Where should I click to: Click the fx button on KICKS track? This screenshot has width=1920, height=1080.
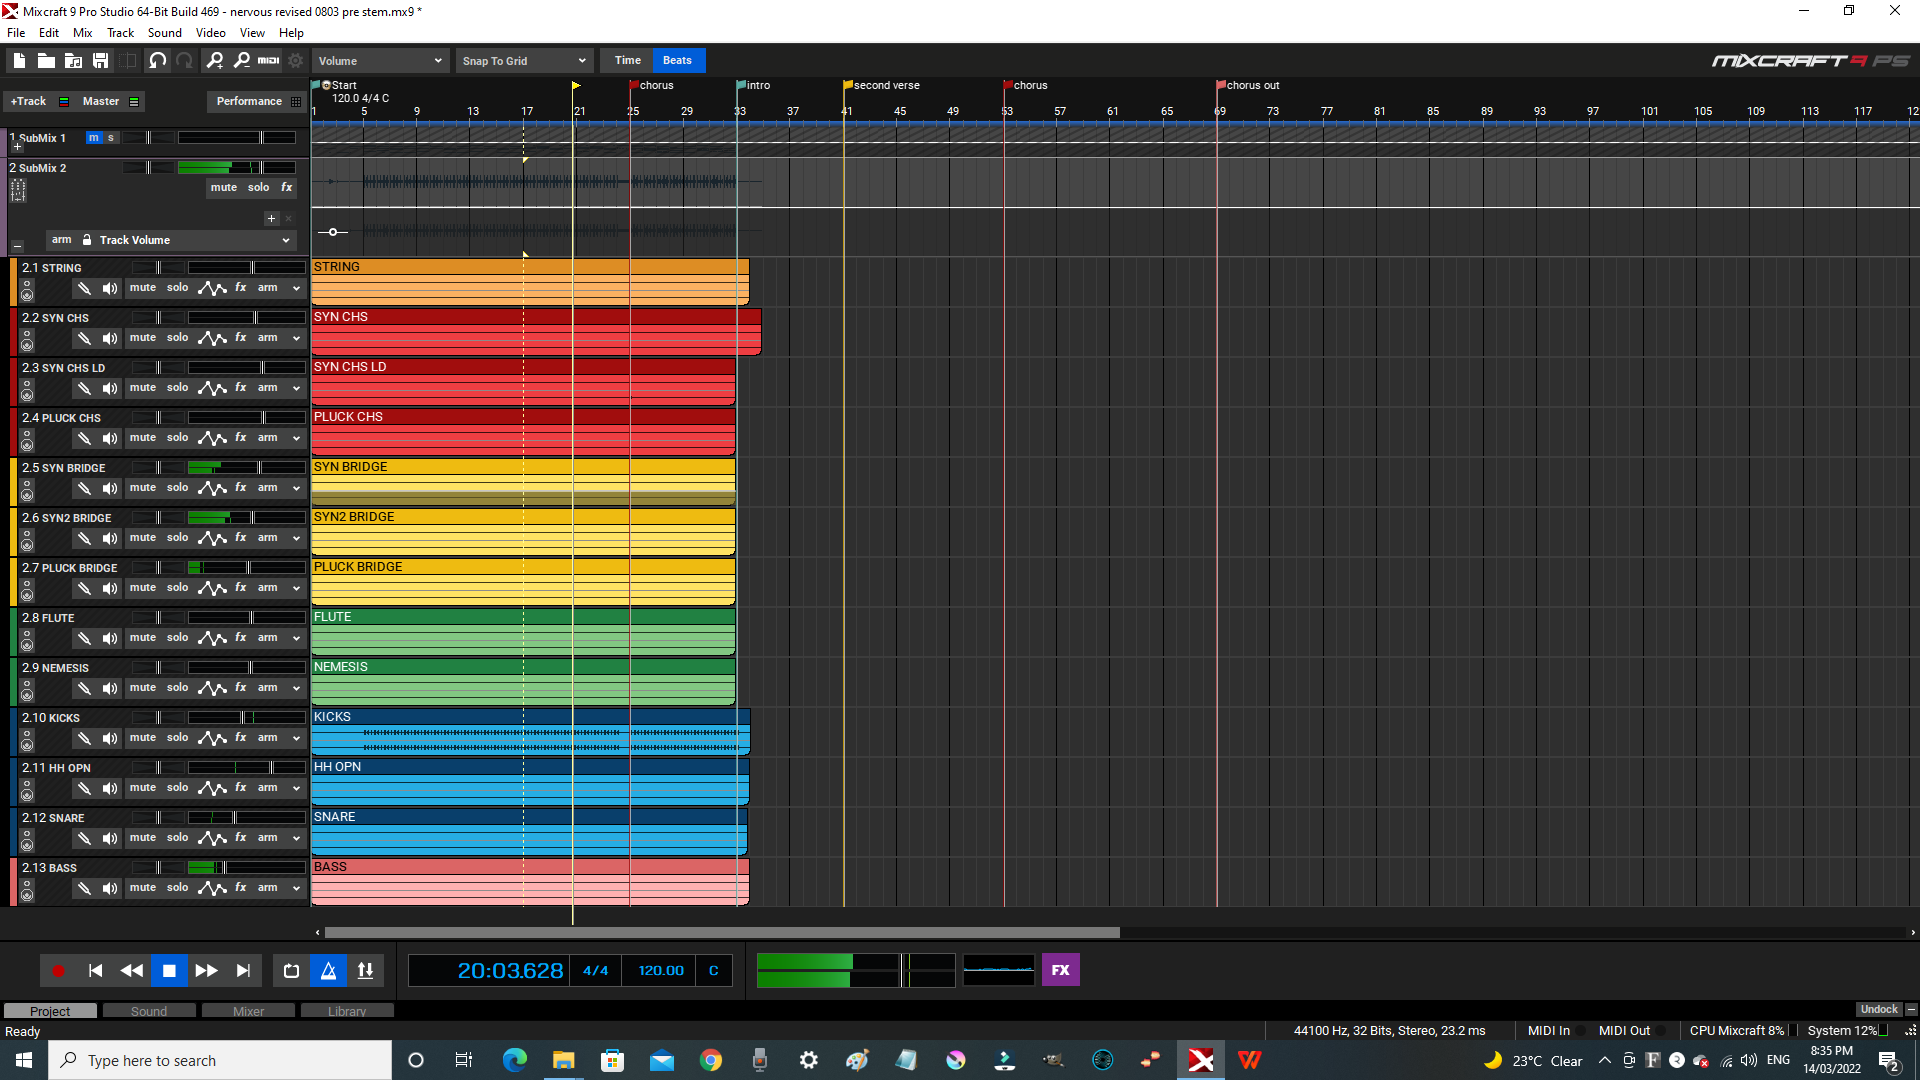pos(241,737)
